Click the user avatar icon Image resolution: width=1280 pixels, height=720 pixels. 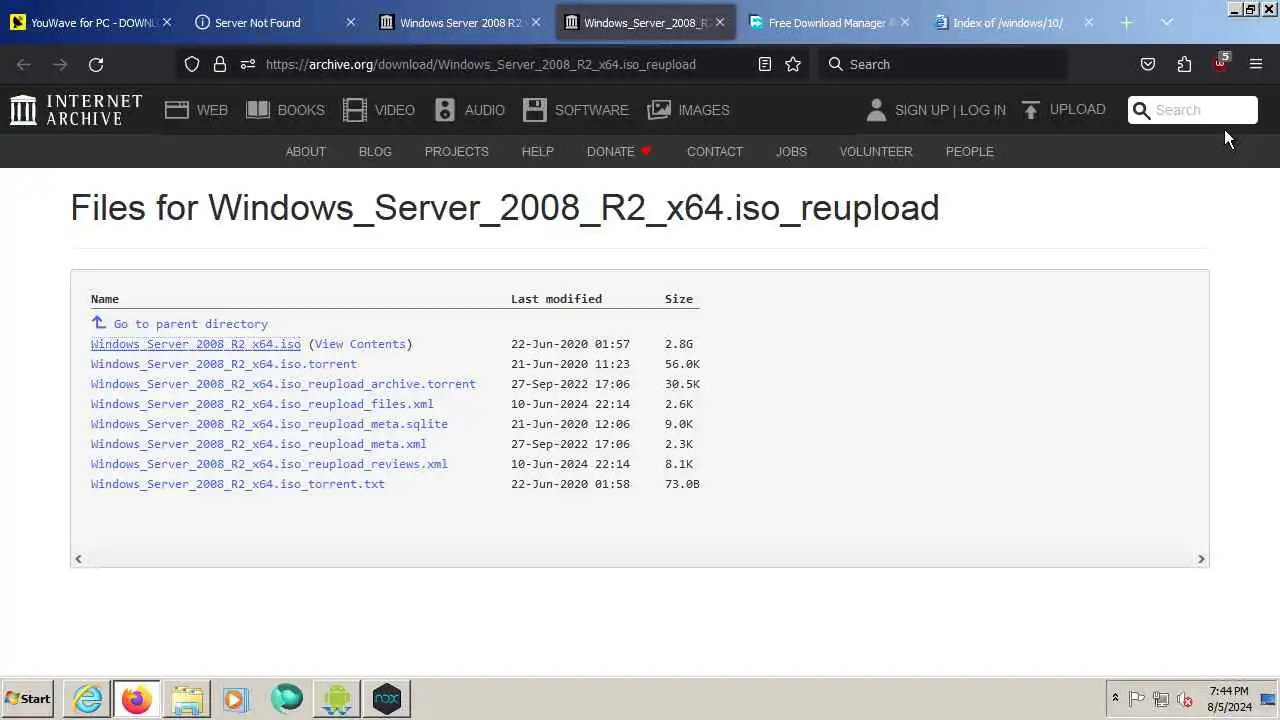pos(876,110)
